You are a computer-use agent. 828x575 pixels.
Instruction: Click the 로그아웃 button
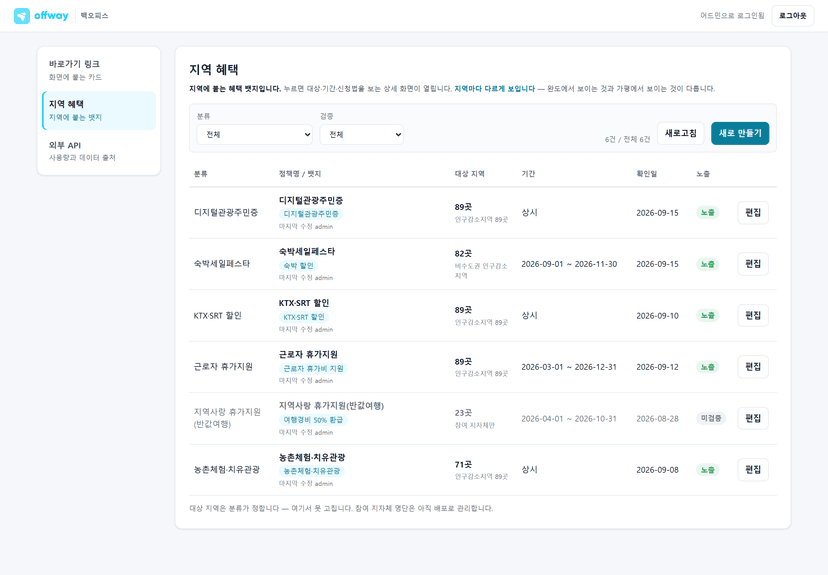click(793, 16)
